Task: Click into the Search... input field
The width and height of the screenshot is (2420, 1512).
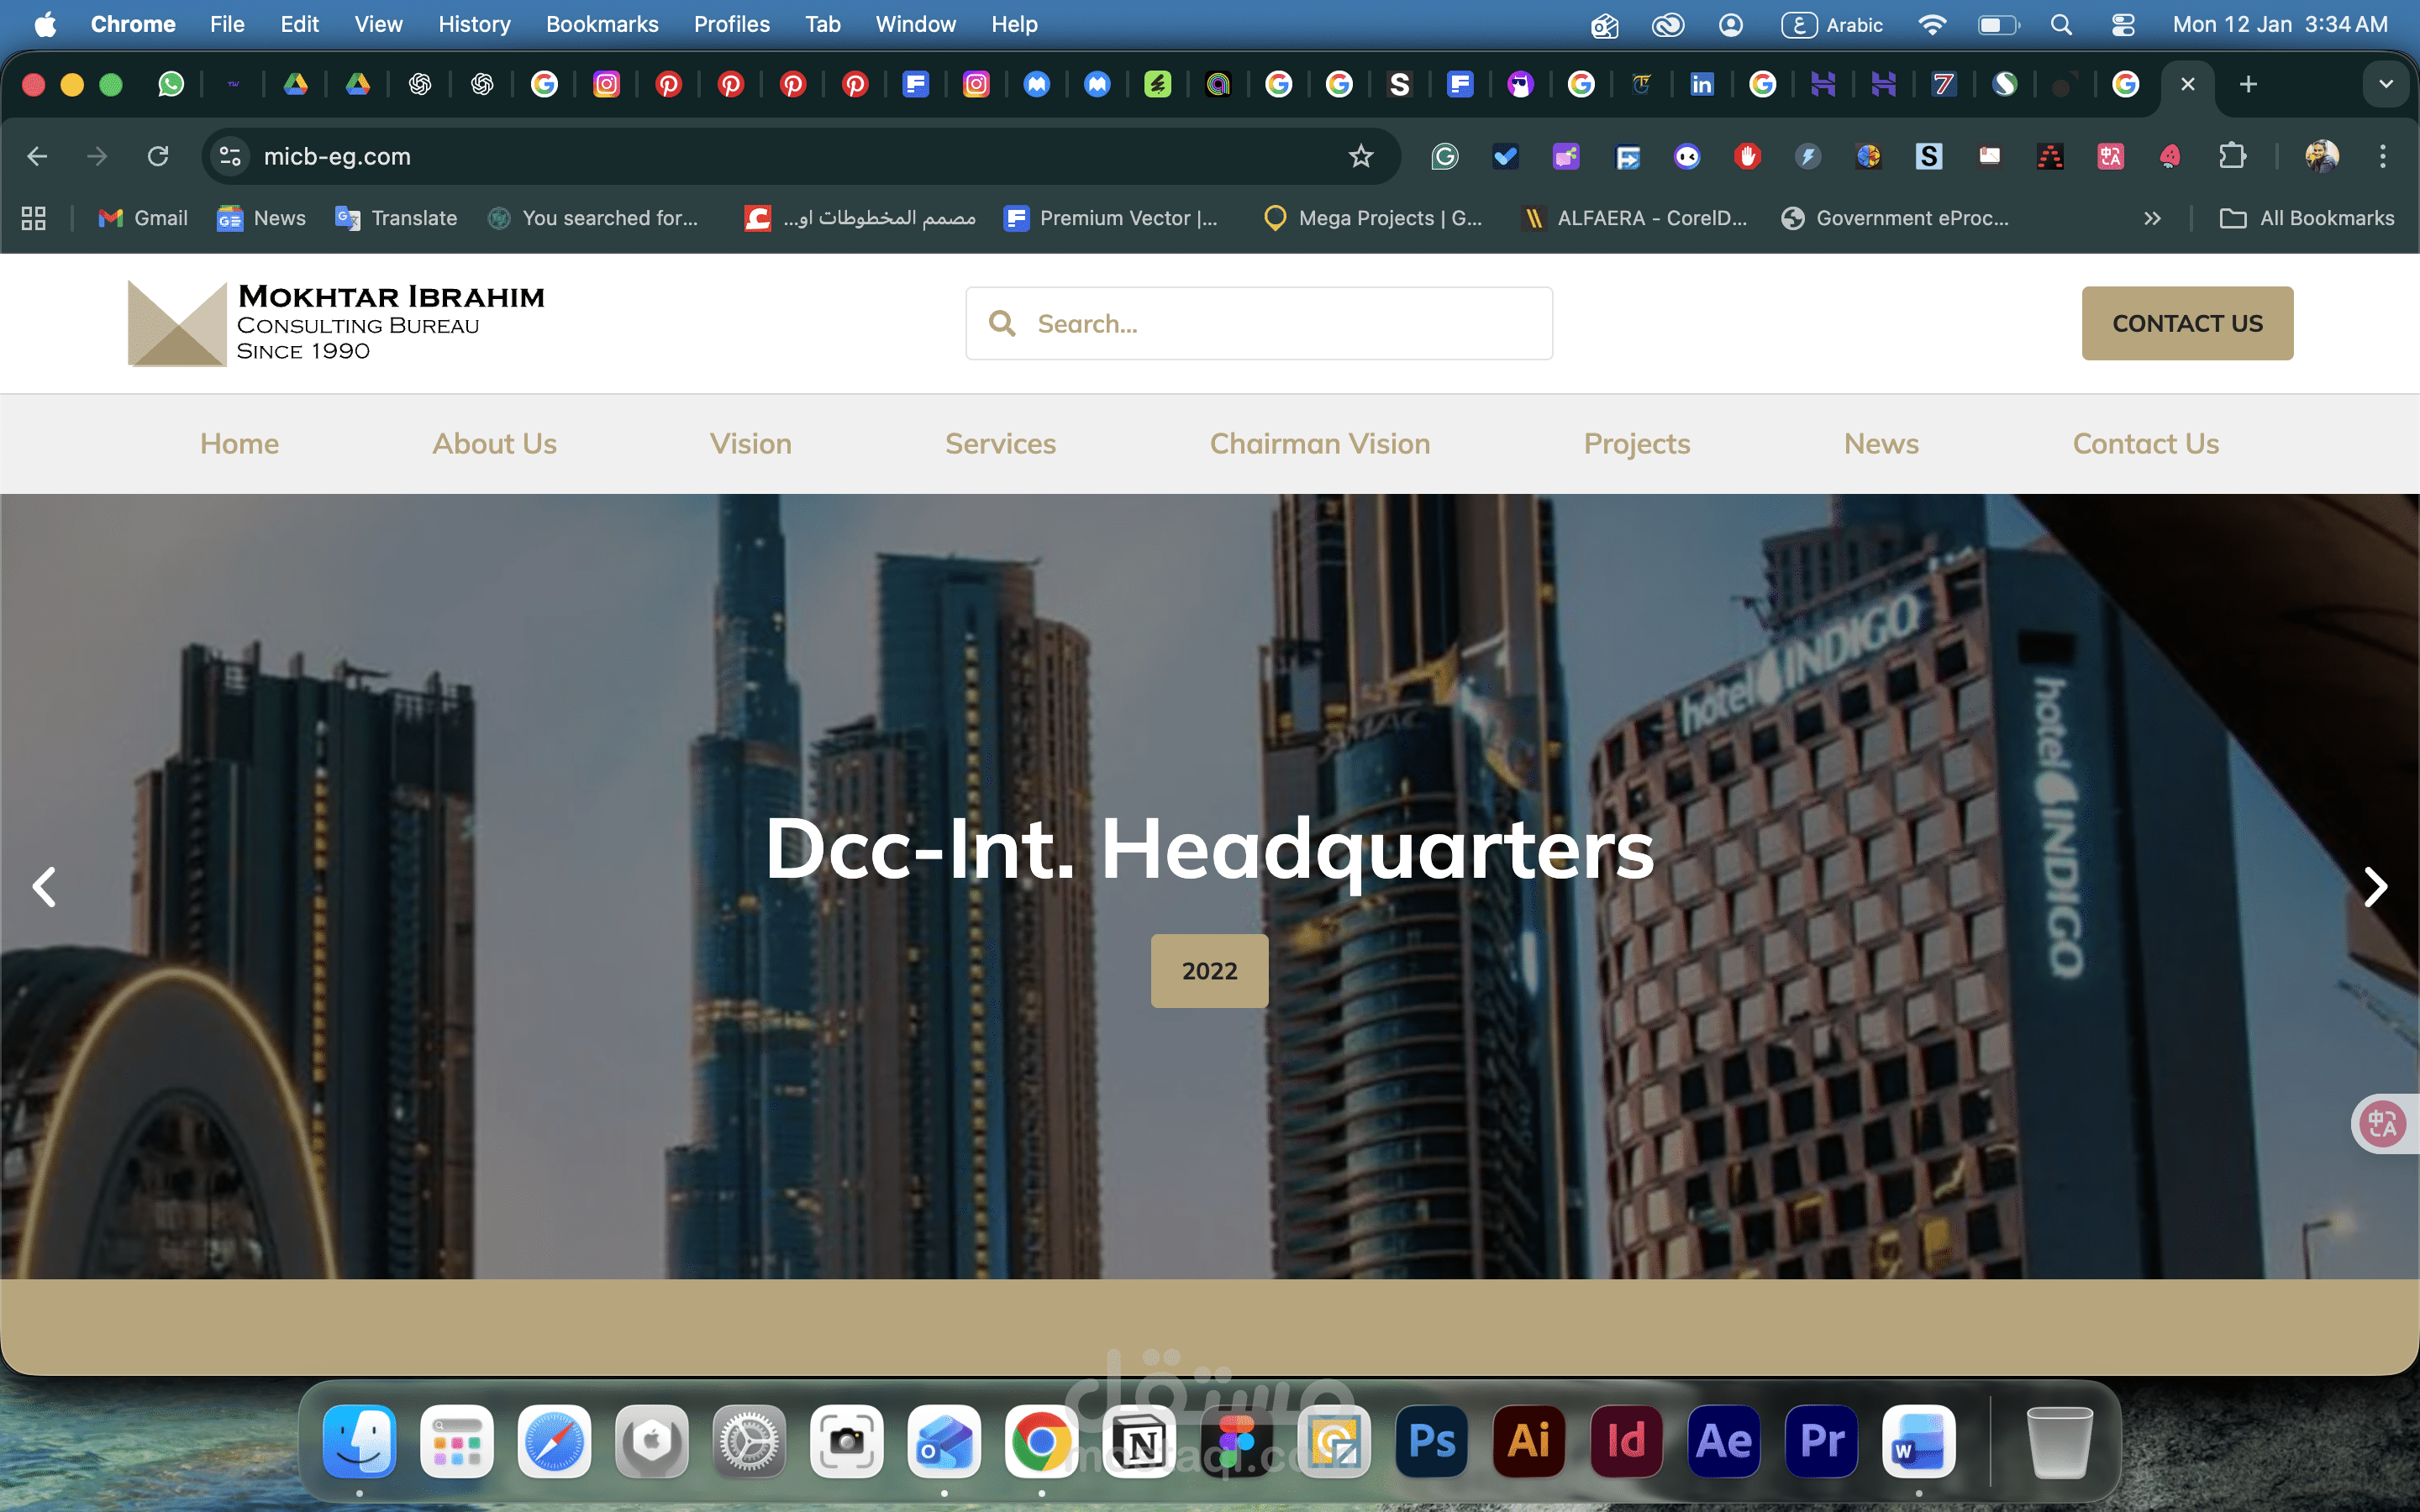Action: click(1280, 323)
